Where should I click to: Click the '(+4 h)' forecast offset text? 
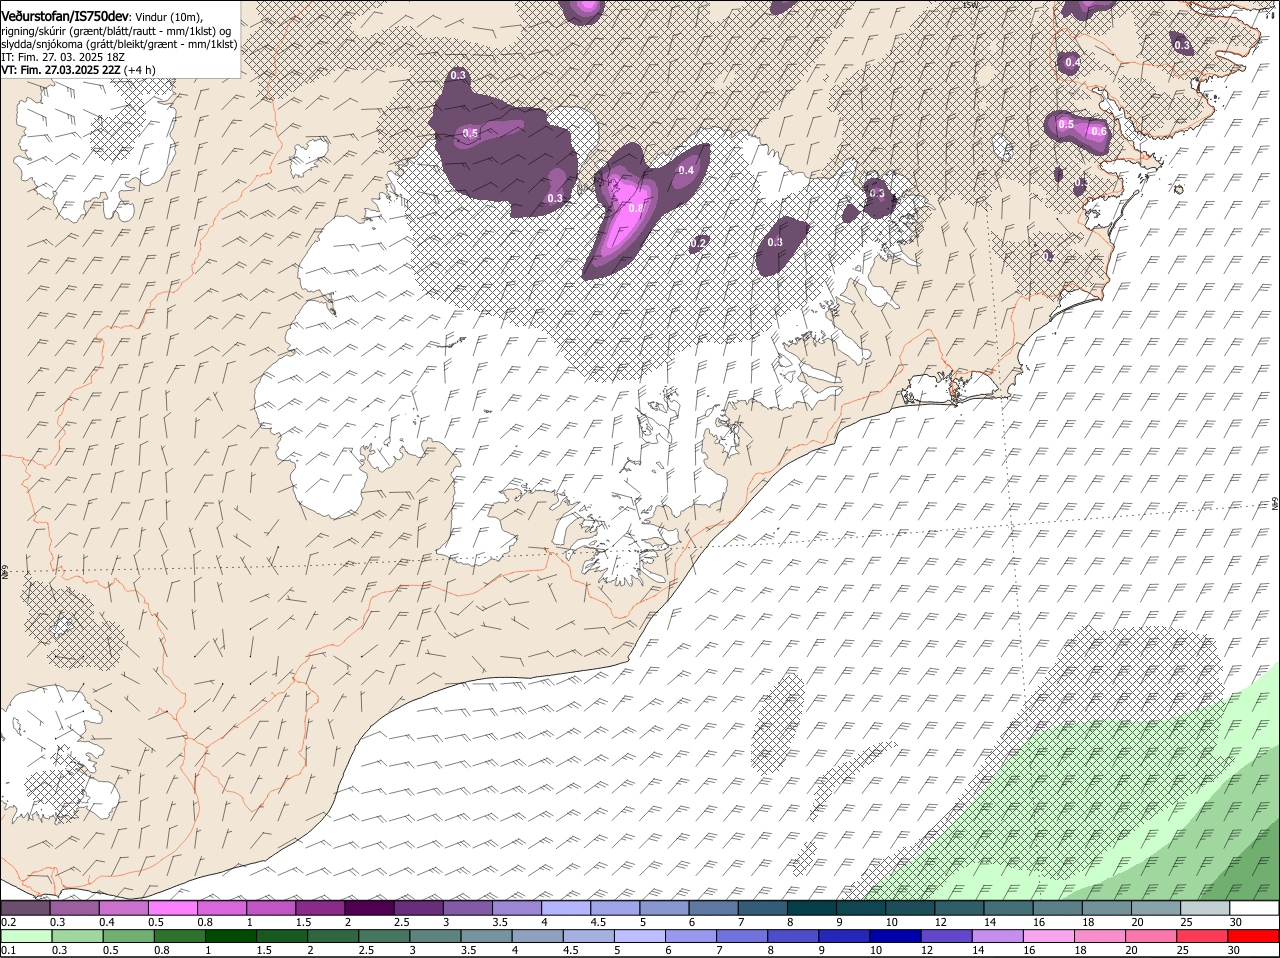(x=141, y=70)
